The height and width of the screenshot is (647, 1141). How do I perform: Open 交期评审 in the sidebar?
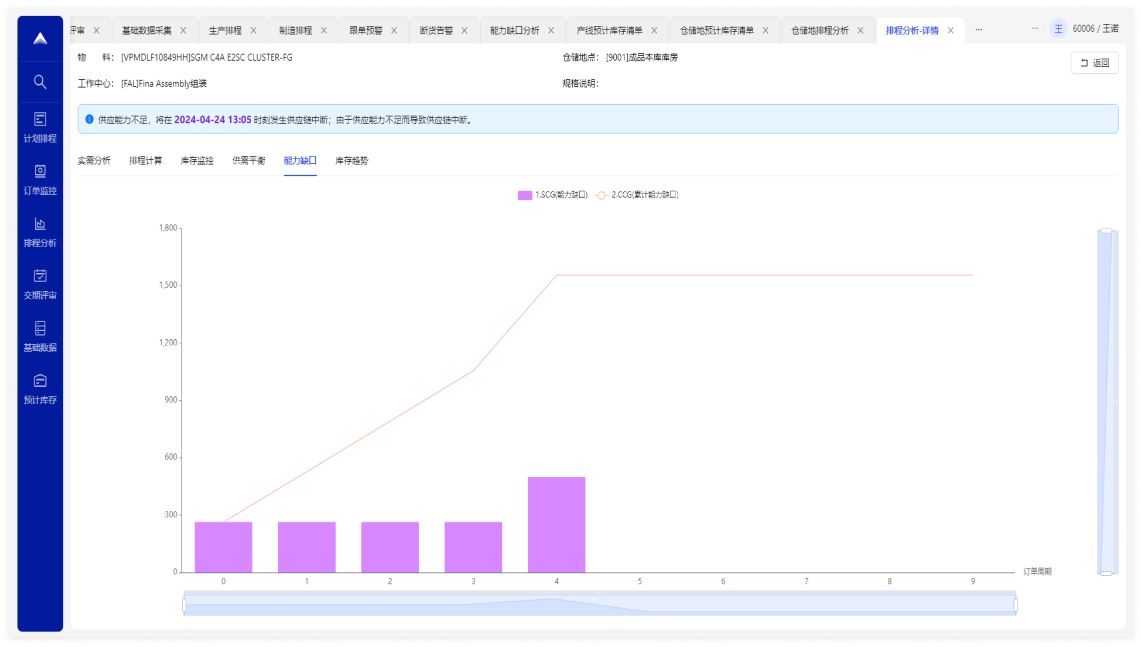click(x=40, y=285)
